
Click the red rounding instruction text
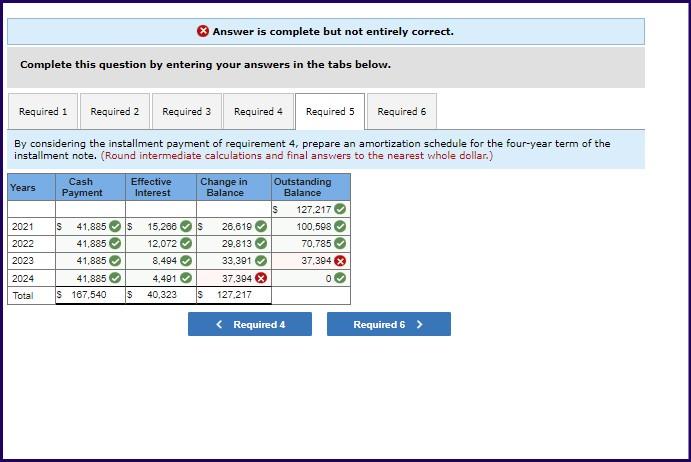pyautogui.click(x=297, y=156)
